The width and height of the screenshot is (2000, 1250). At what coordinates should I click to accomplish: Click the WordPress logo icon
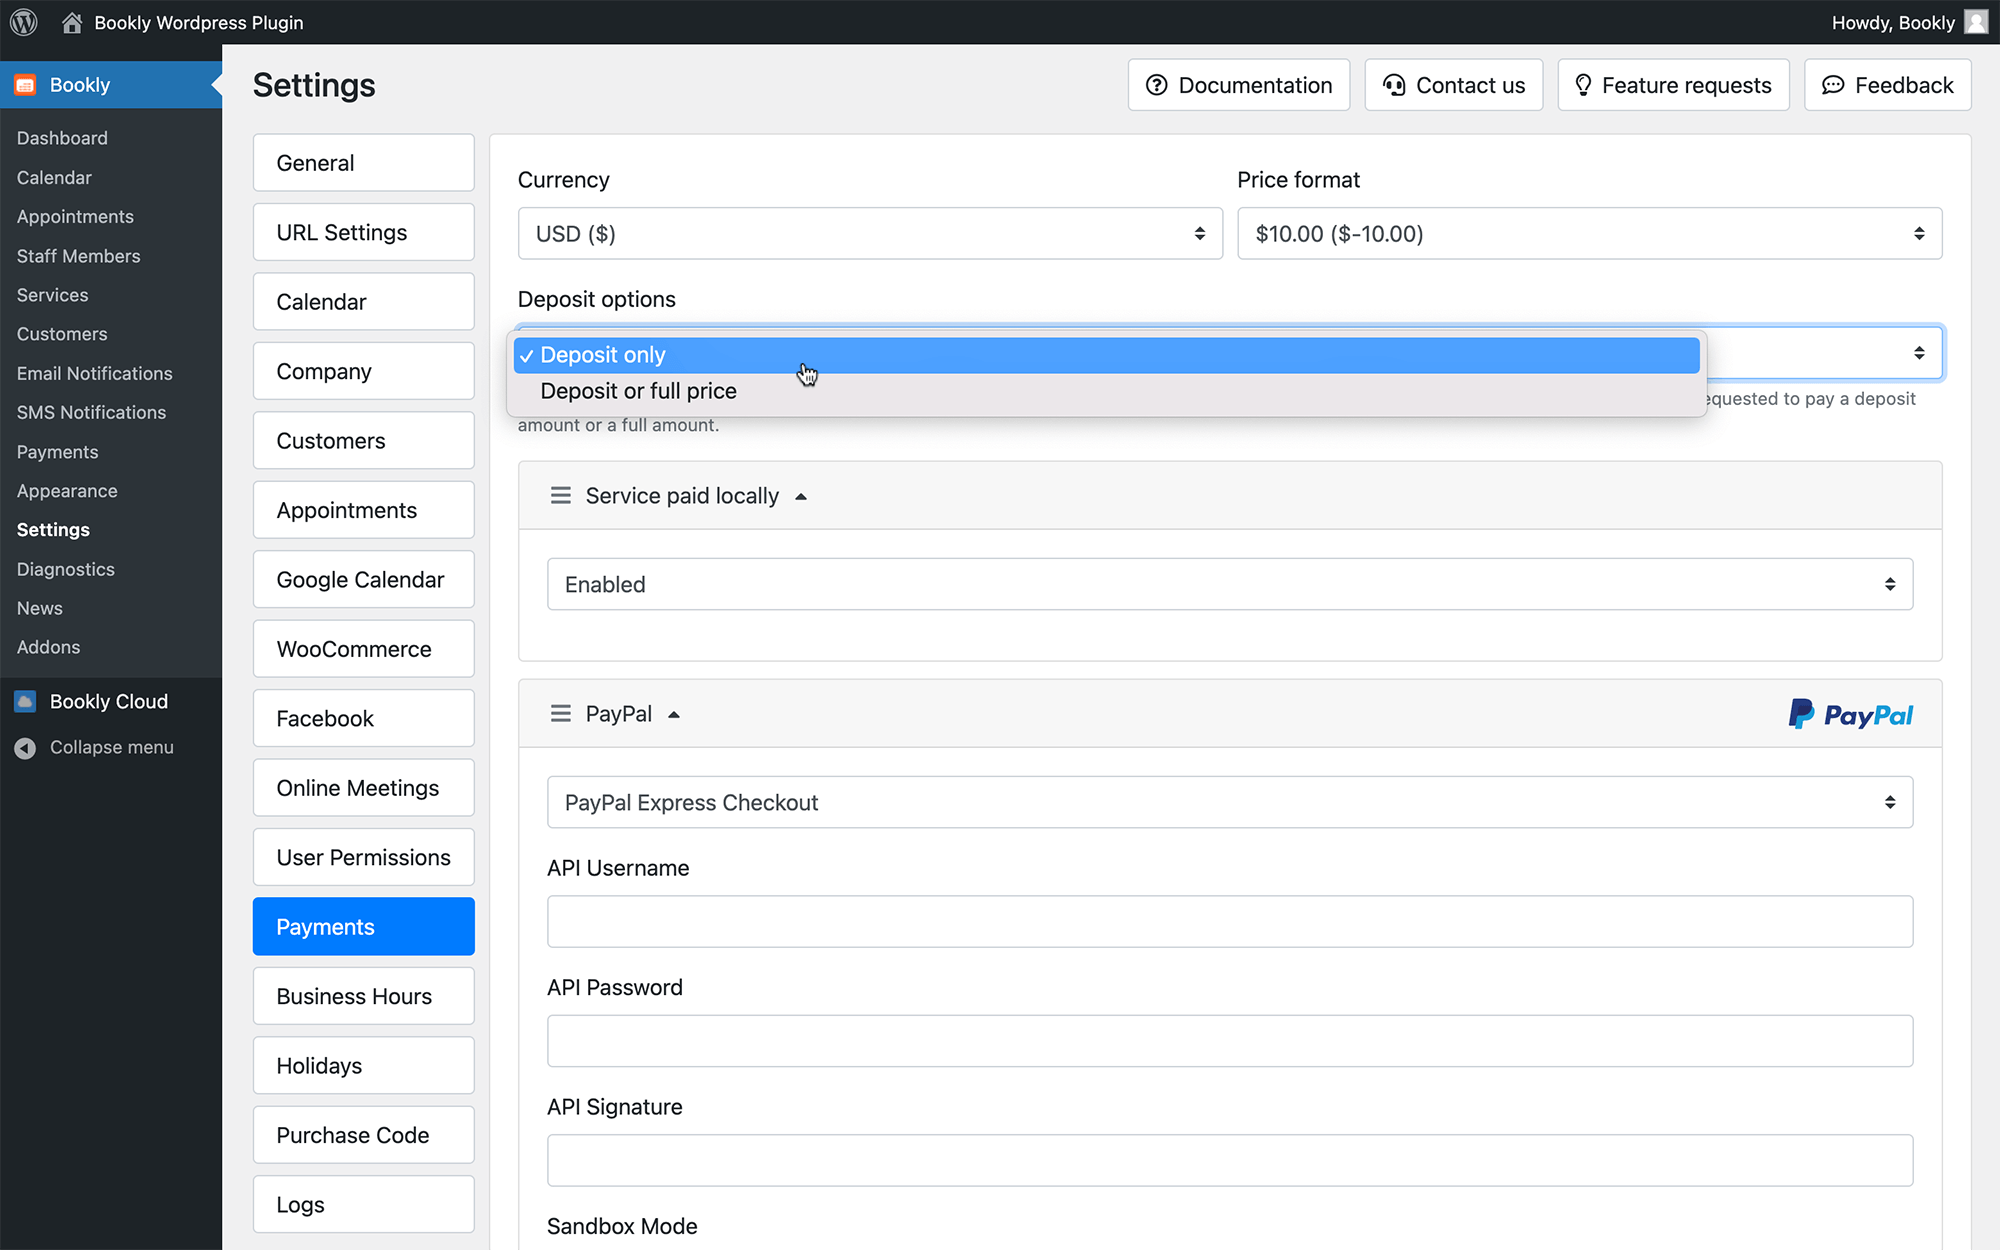tap(24, 22)
